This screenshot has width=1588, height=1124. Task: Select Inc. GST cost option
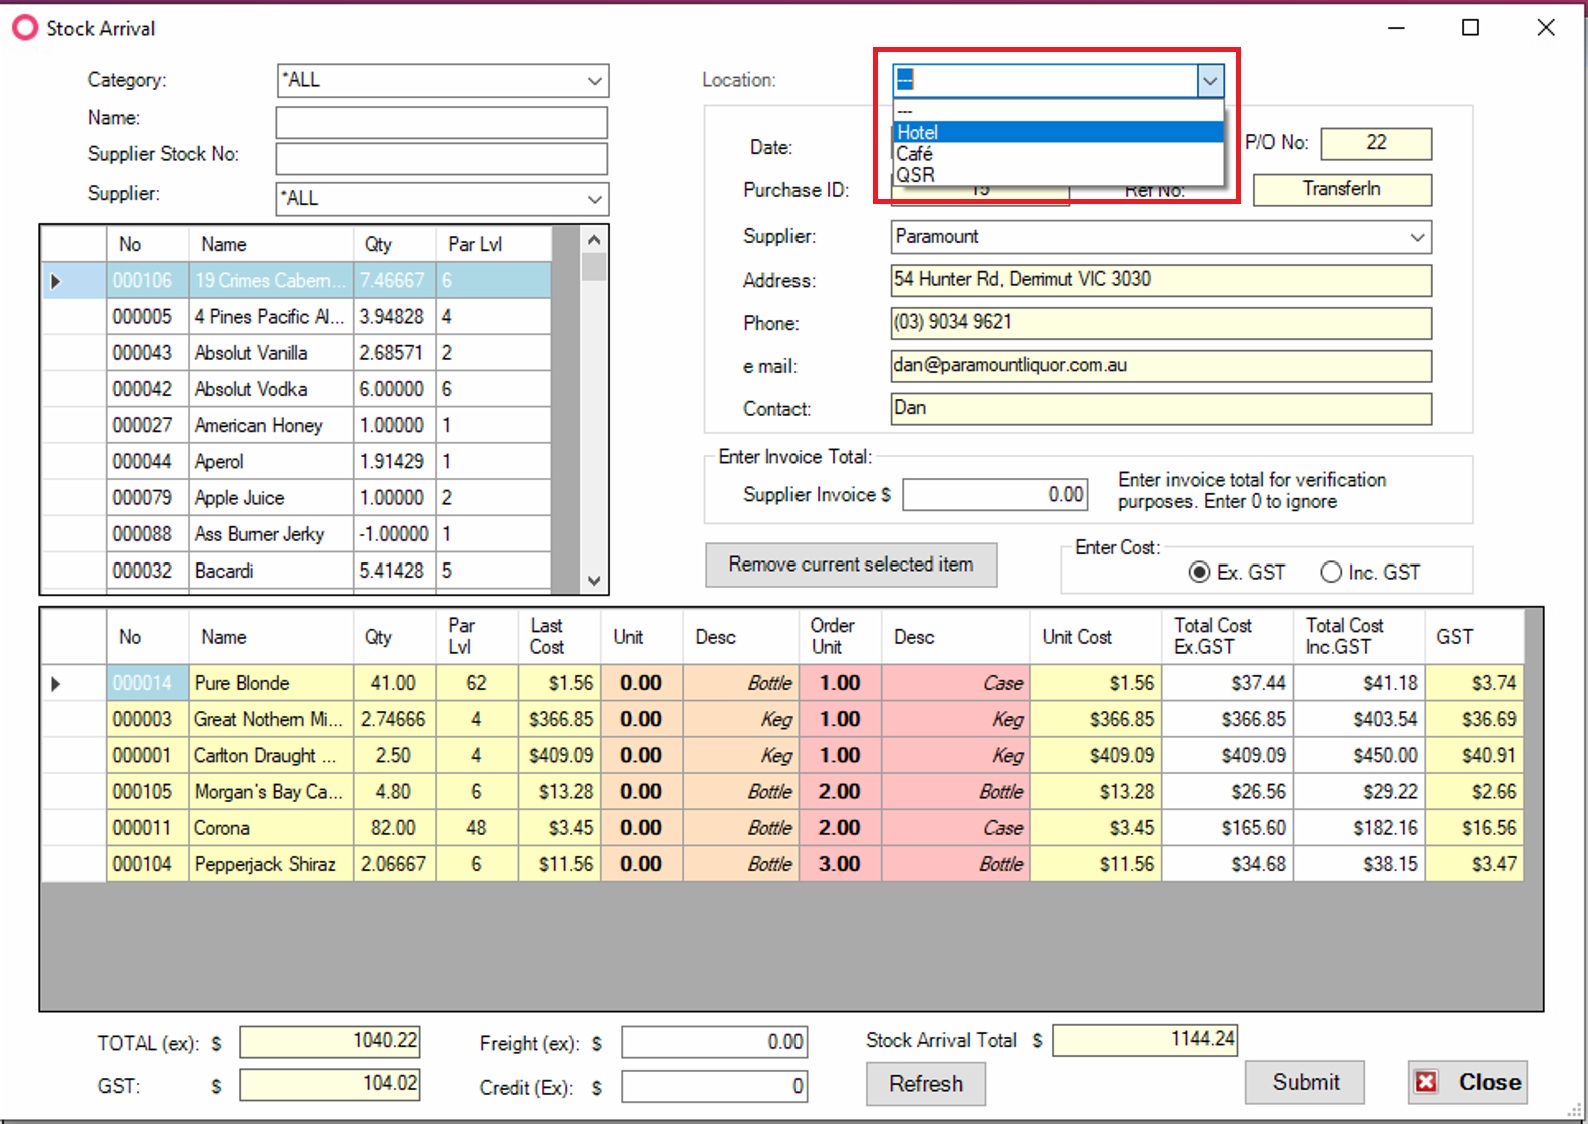(1331, 572)
